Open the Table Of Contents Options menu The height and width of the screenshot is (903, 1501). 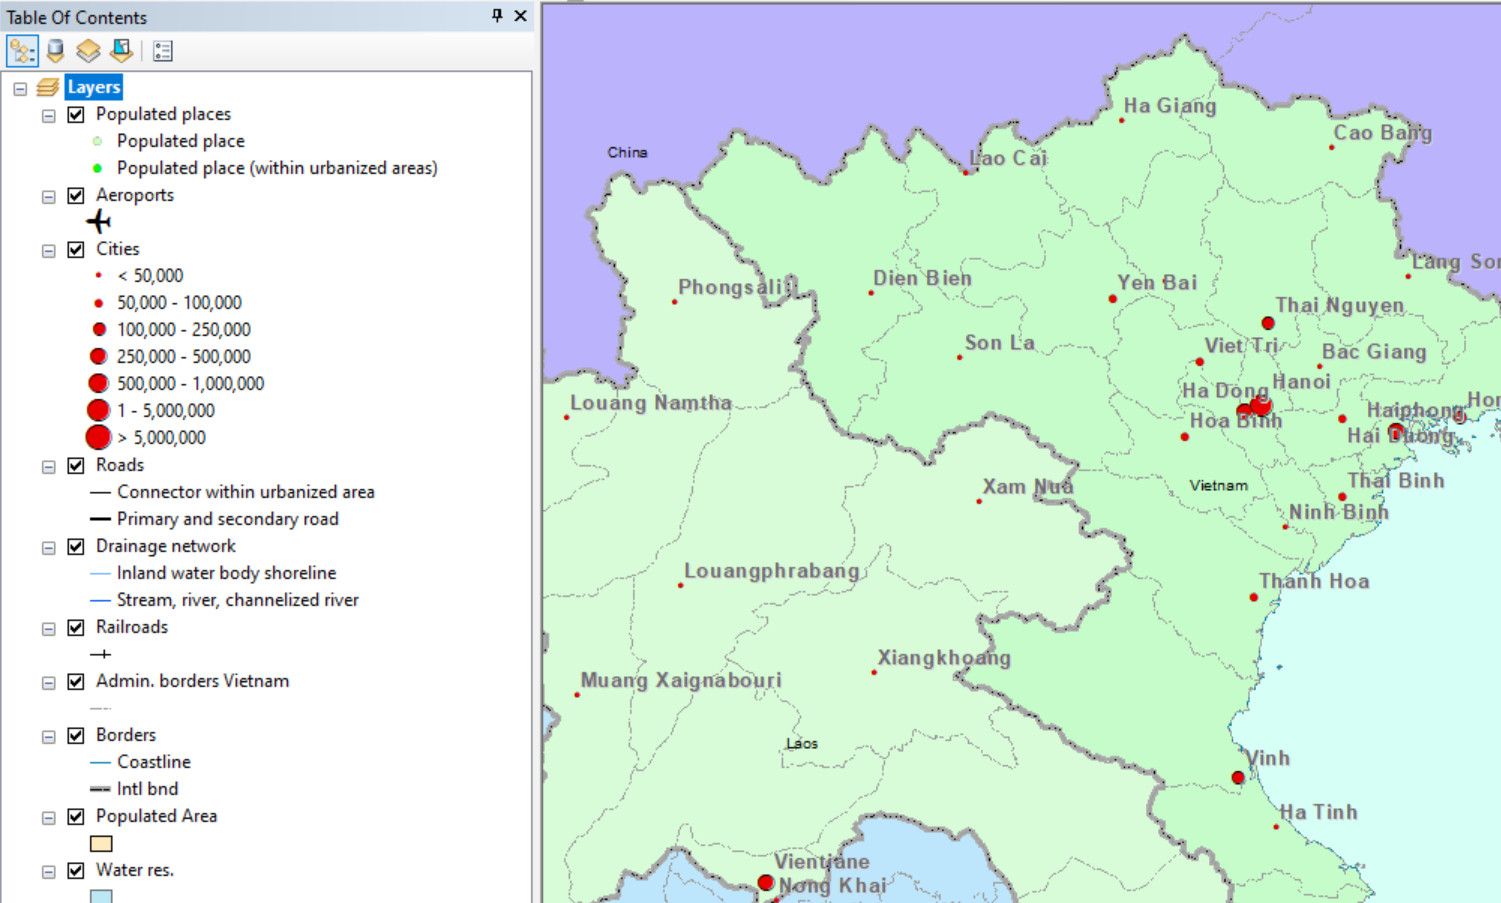point(162,51)
